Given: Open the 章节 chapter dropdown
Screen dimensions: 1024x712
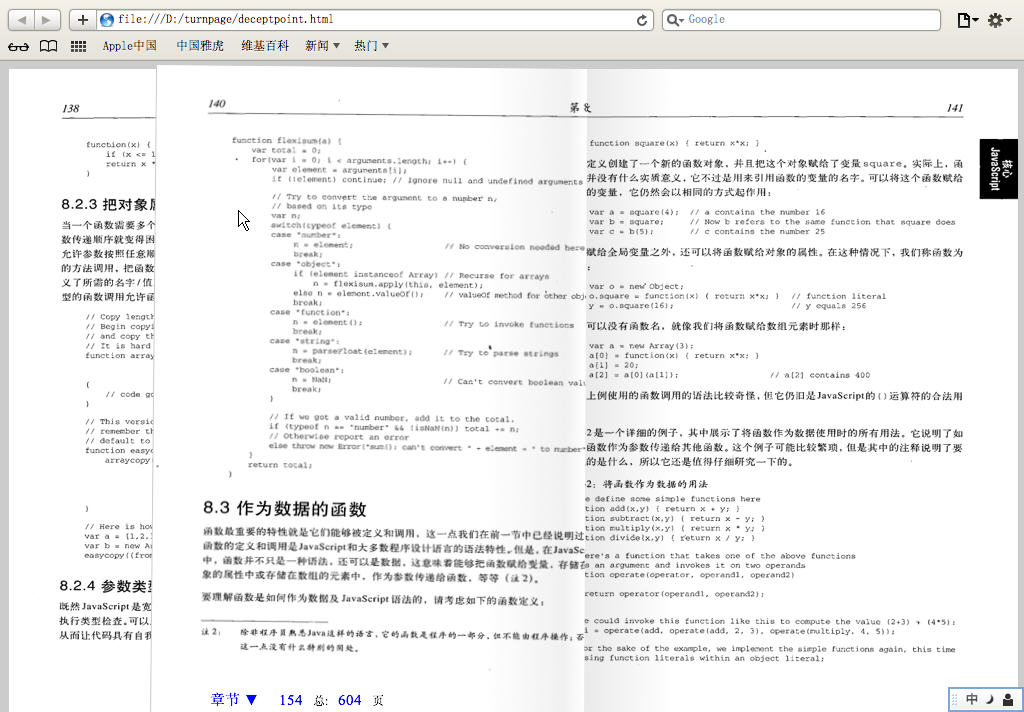Looking at the screenshot, I should click(x=234, y=700).
